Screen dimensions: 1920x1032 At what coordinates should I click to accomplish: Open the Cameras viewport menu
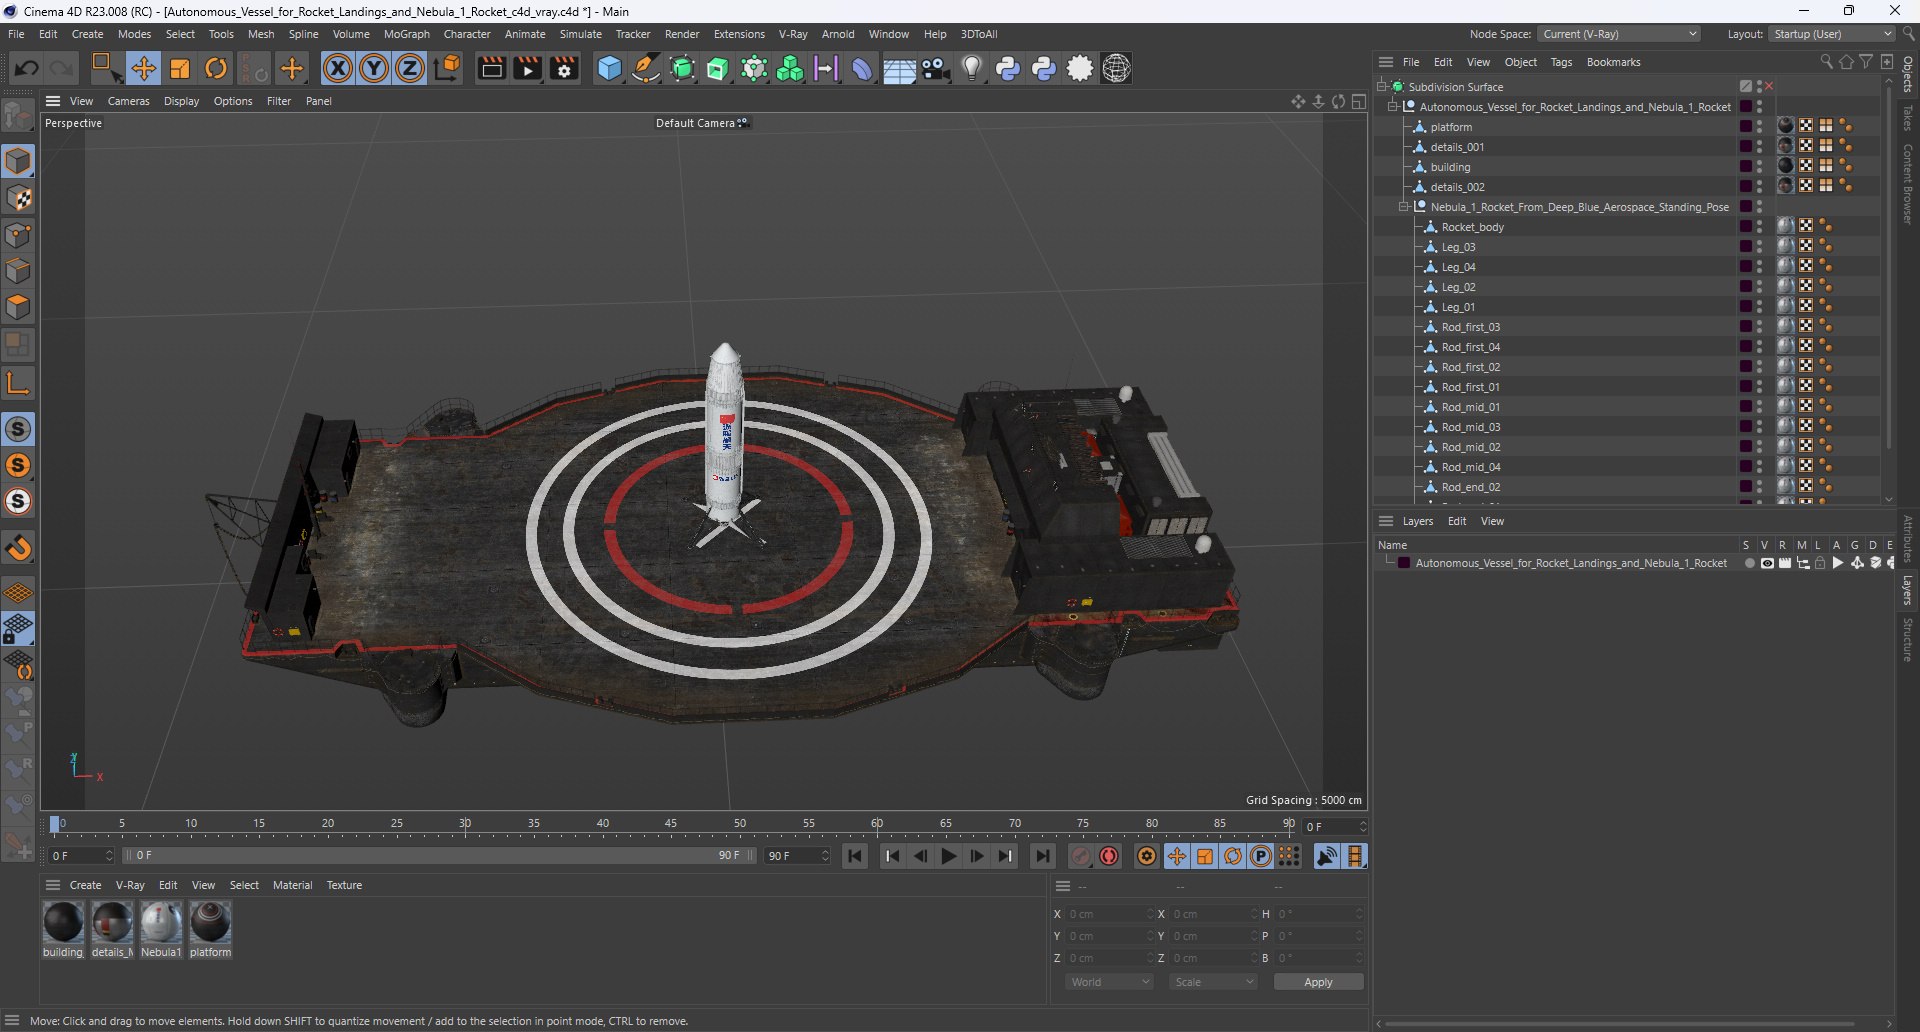point(128,101)
